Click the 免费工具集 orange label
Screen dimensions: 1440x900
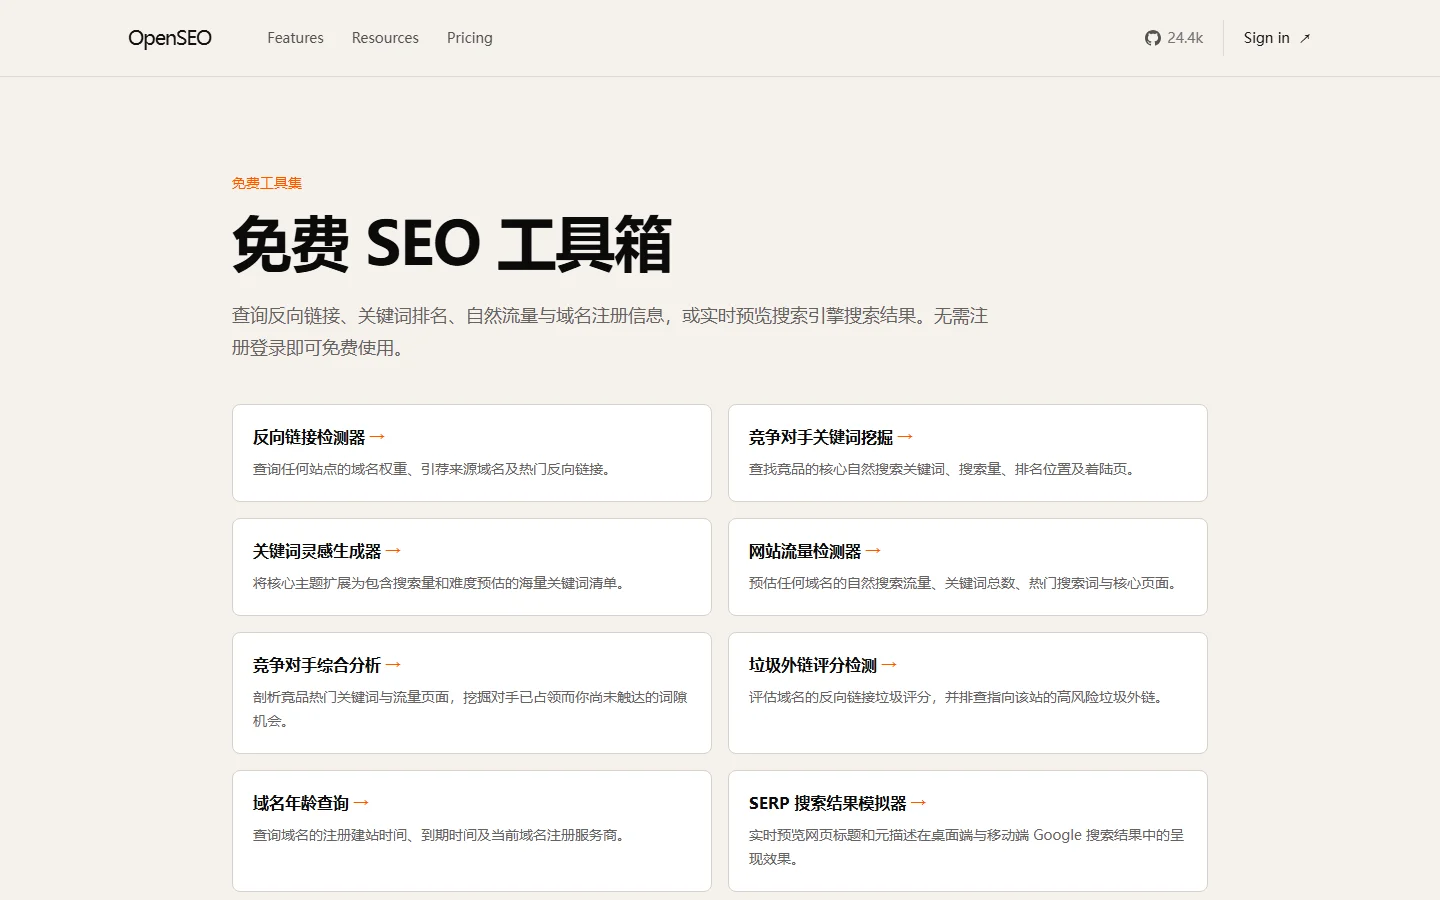(x=267, y=183)
